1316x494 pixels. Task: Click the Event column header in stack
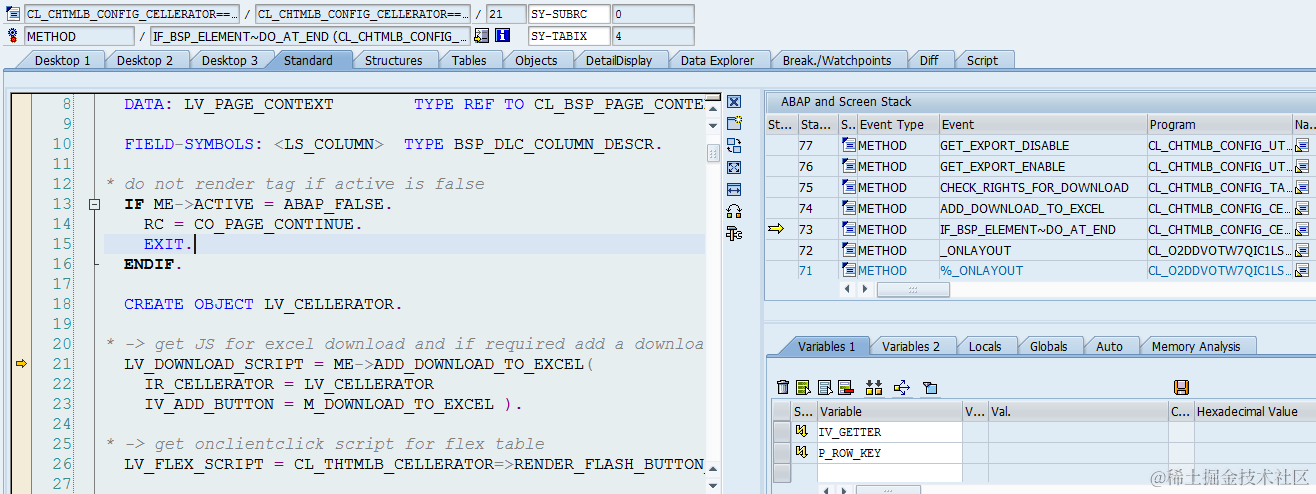(x=1042, y=125)
